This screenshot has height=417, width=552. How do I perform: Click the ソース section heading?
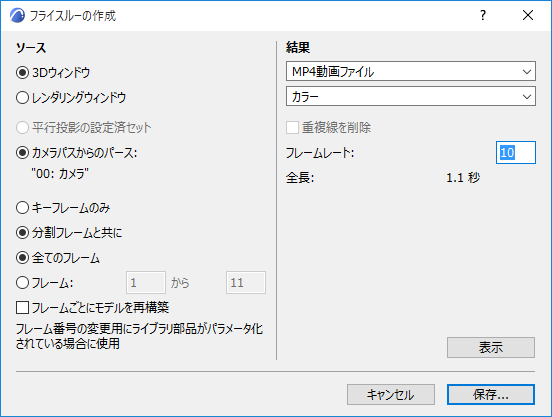[31, 48]
